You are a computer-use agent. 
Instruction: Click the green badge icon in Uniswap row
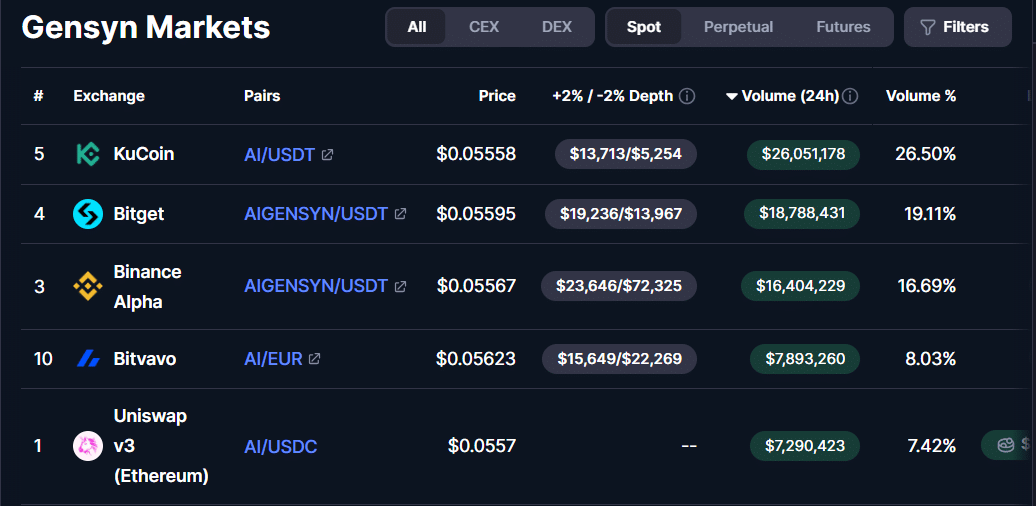point(1005,445)
